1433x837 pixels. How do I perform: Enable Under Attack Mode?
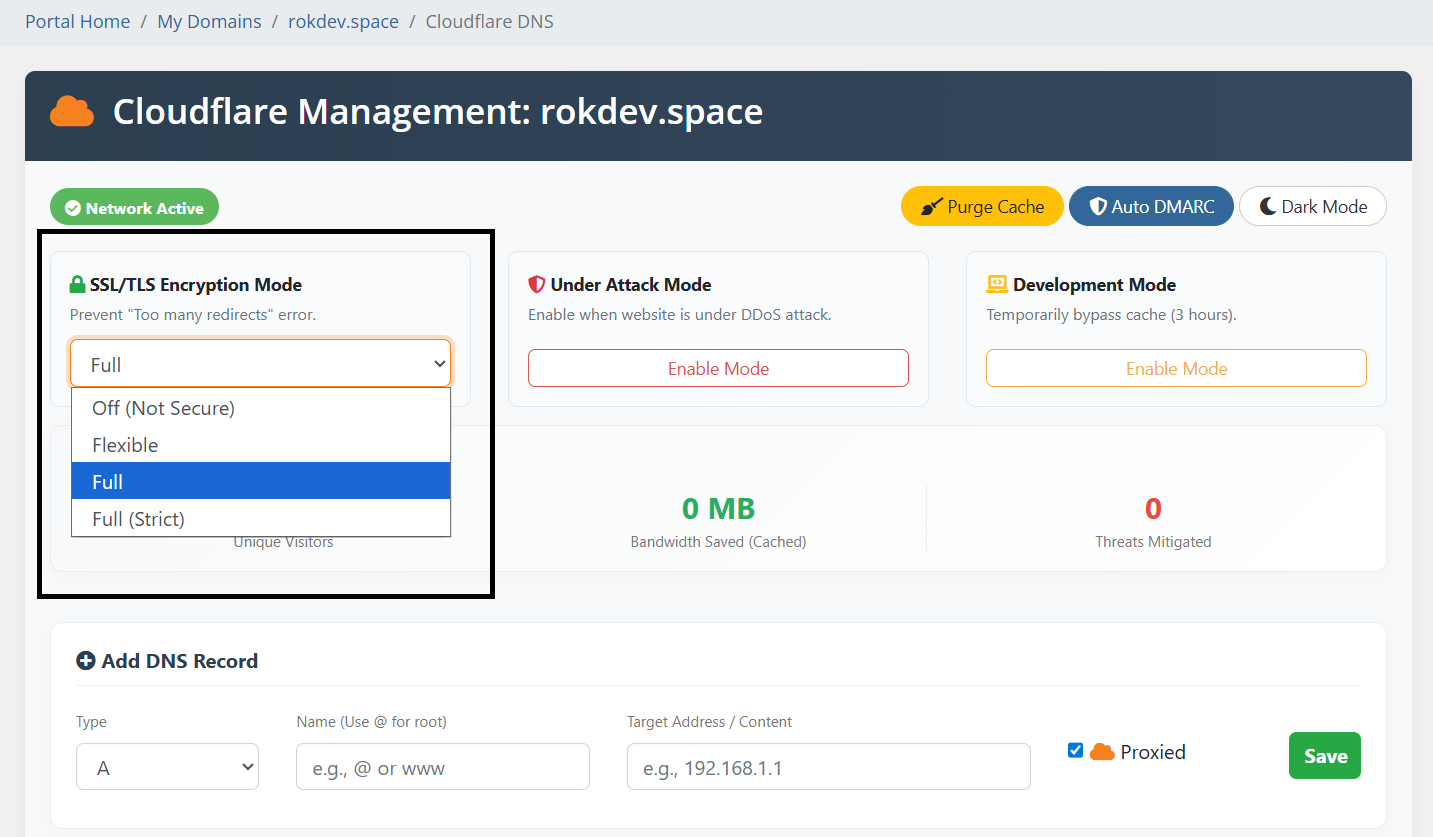718,368
